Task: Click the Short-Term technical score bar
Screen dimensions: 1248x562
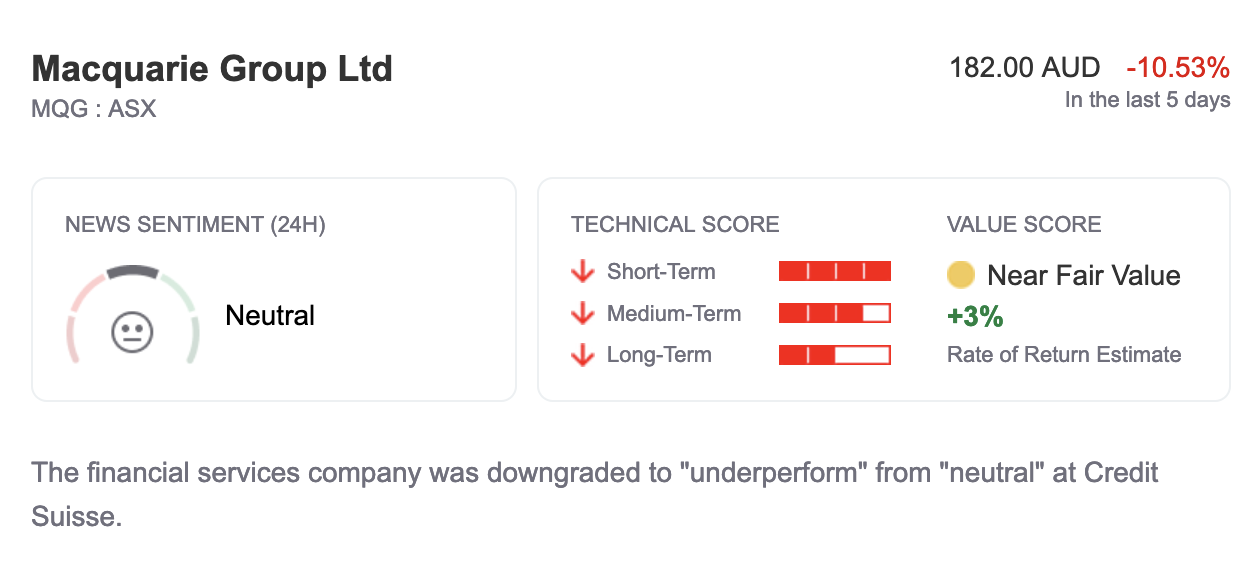Action: point(834,272)
